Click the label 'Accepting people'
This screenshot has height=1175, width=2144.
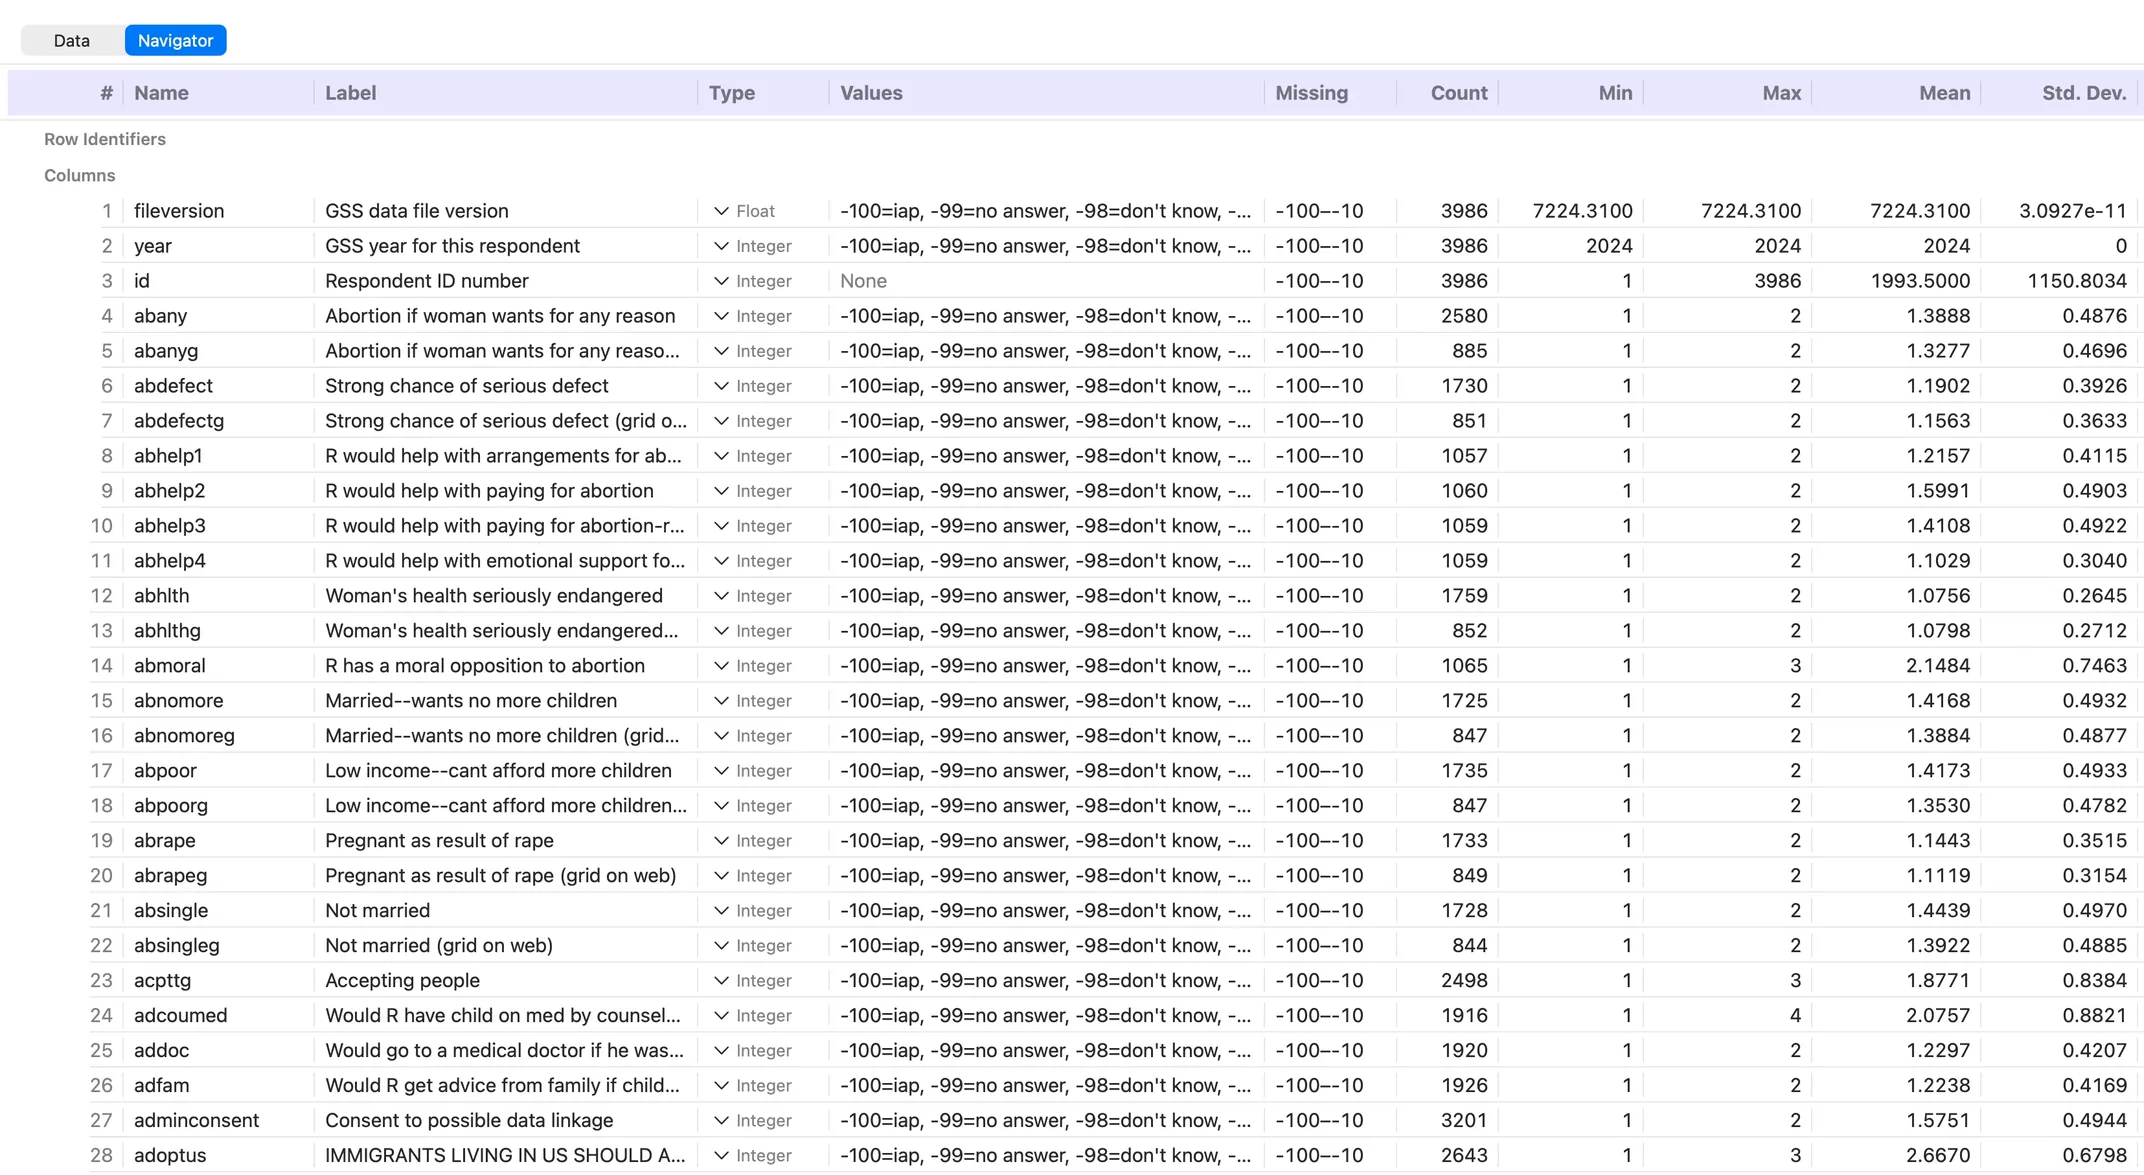(x=402, y=981)
